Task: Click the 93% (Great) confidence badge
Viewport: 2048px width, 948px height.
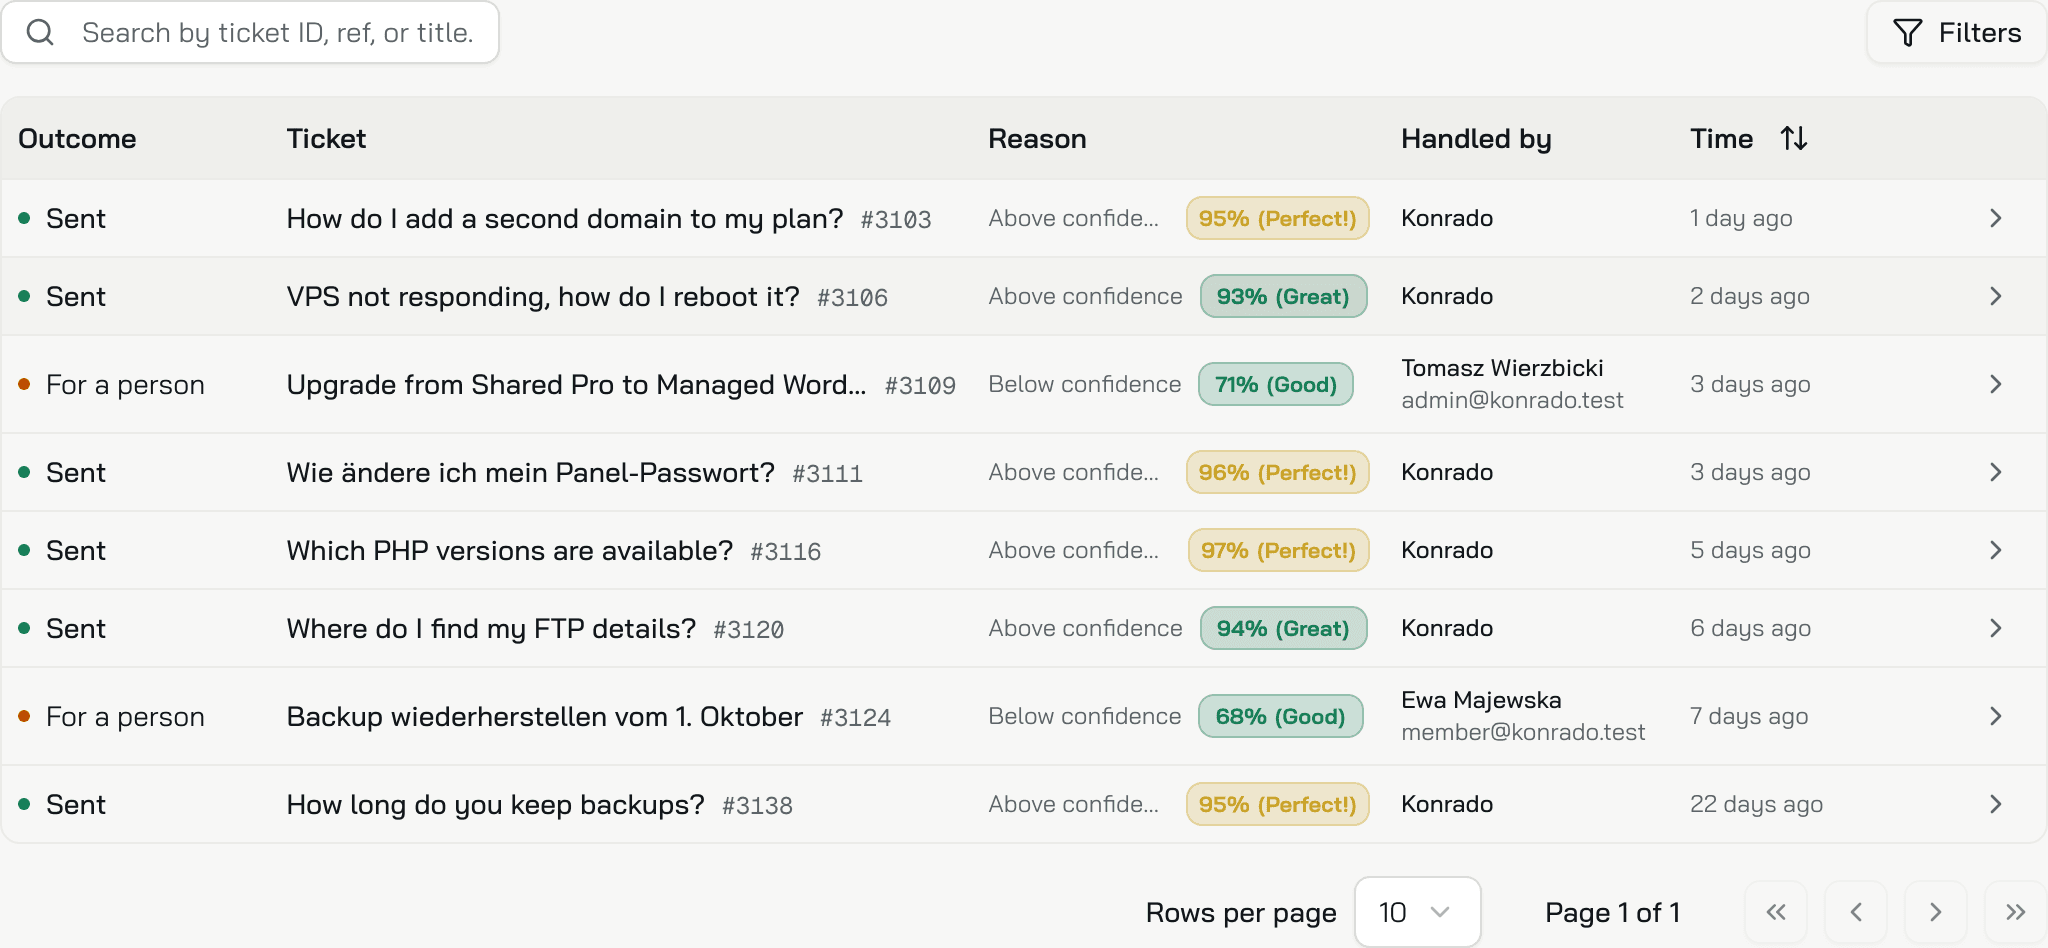Action: pos(1283,296)
